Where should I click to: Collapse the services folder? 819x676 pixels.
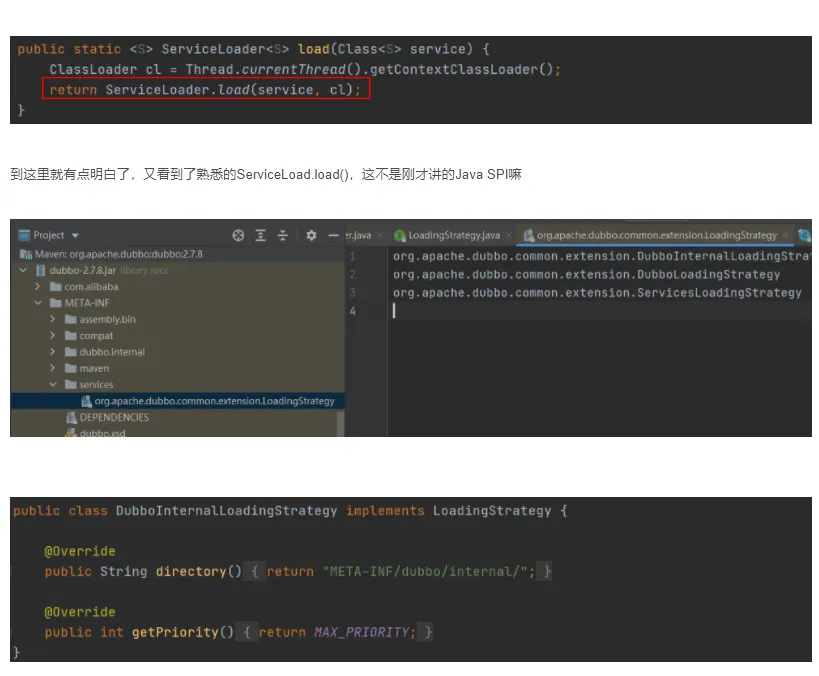tap(53, 384)
